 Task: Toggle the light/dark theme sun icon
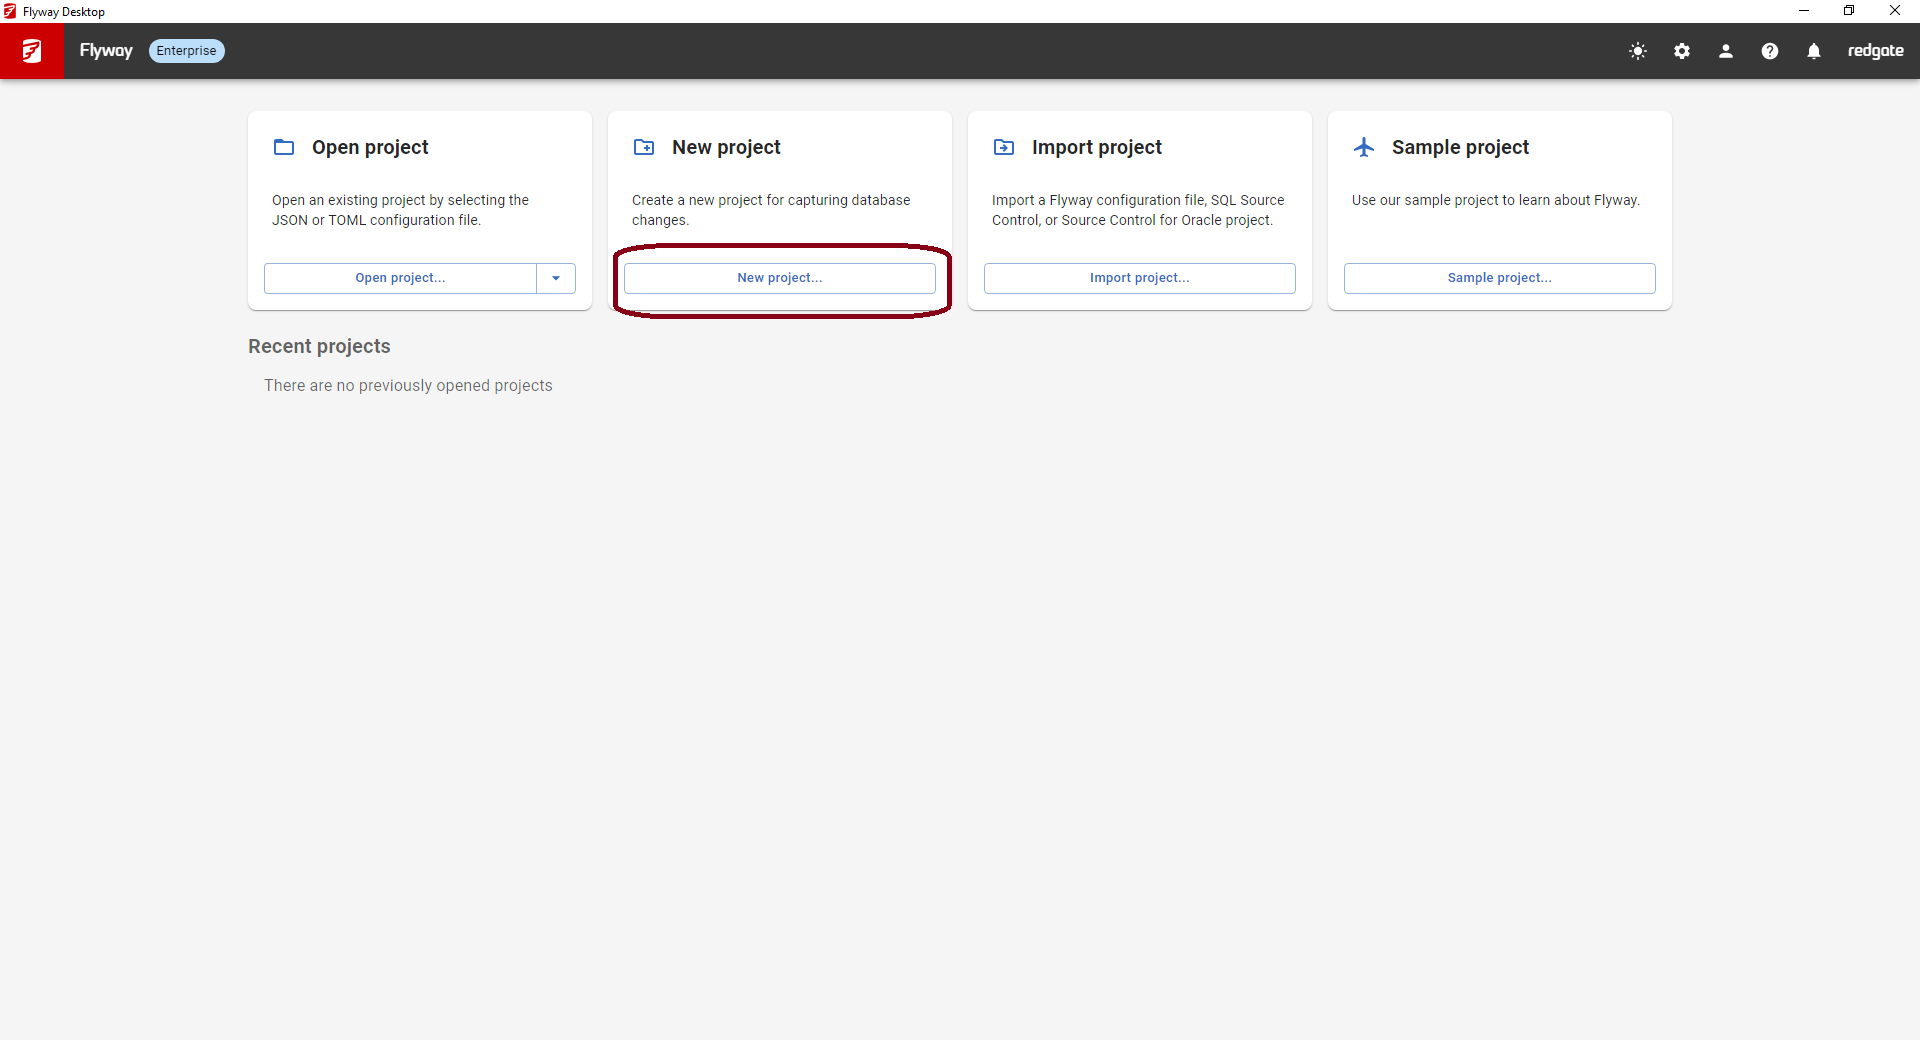point(1638,51)
